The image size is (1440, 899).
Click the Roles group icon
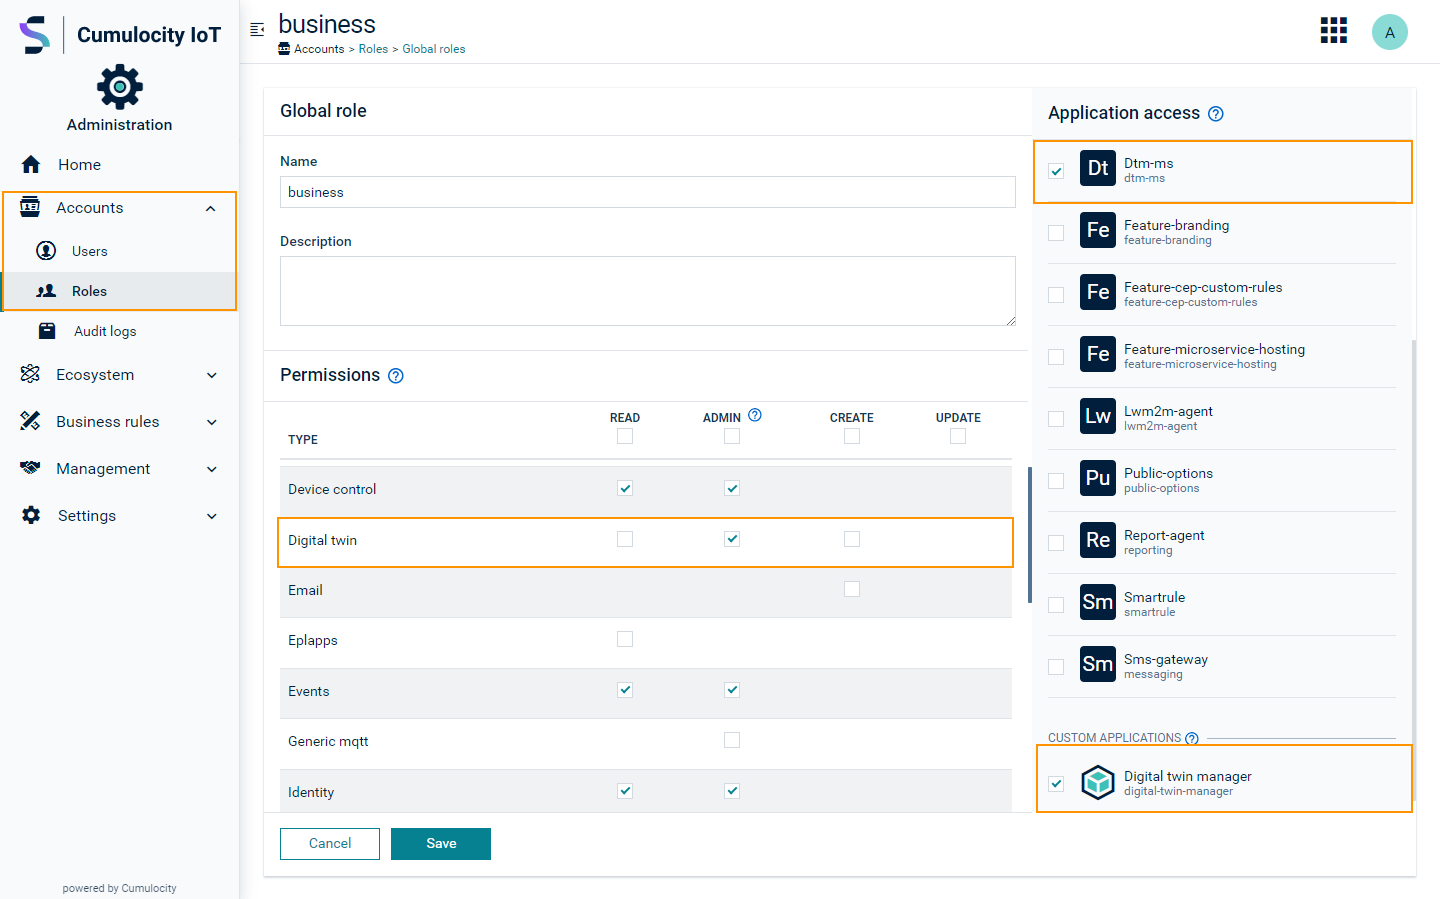[46, 291]
